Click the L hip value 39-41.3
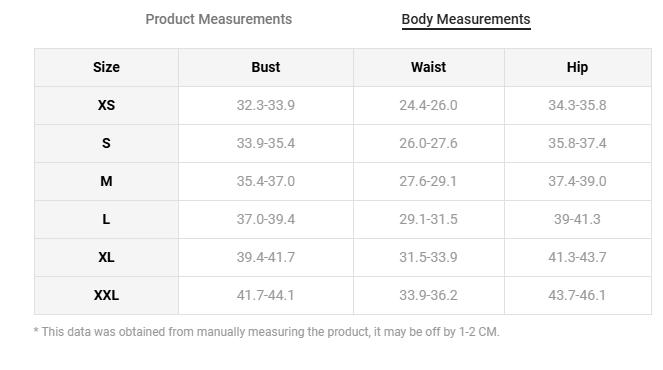Image resolution: width=663 pixels, height=370 pixels. [x=577, y=219]
